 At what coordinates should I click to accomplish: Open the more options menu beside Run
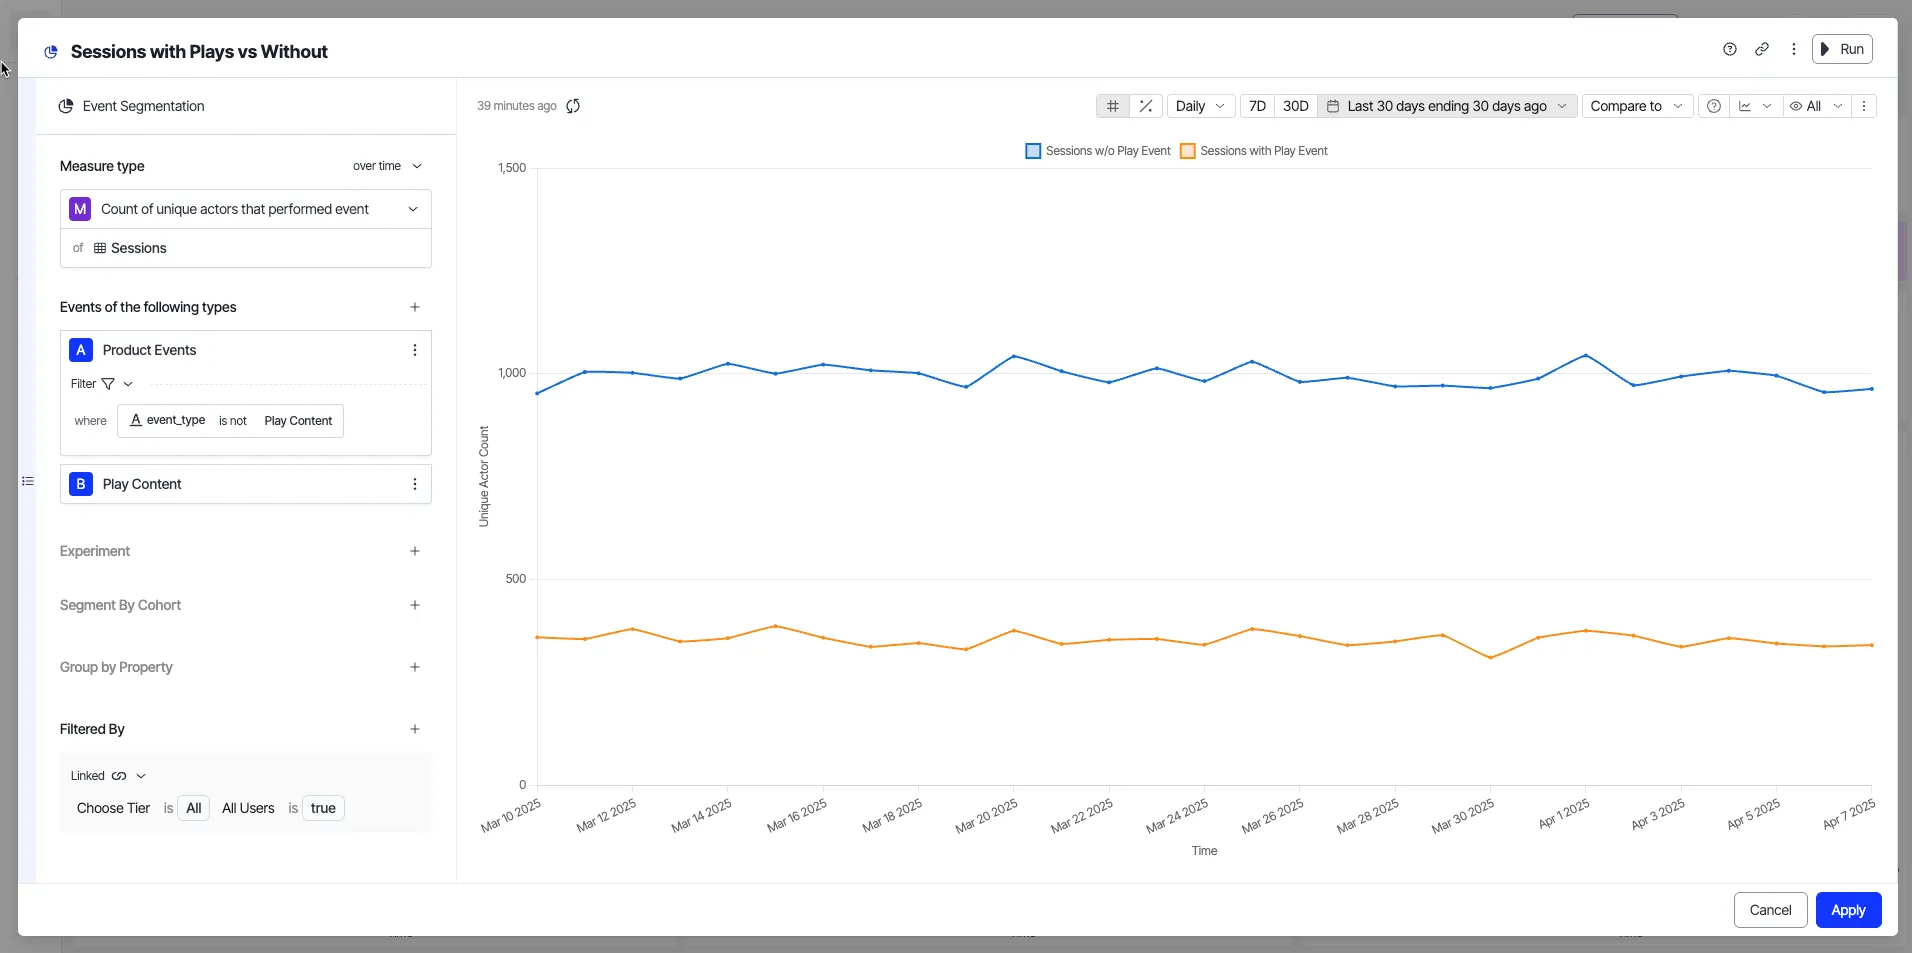tap(1794, 49)
